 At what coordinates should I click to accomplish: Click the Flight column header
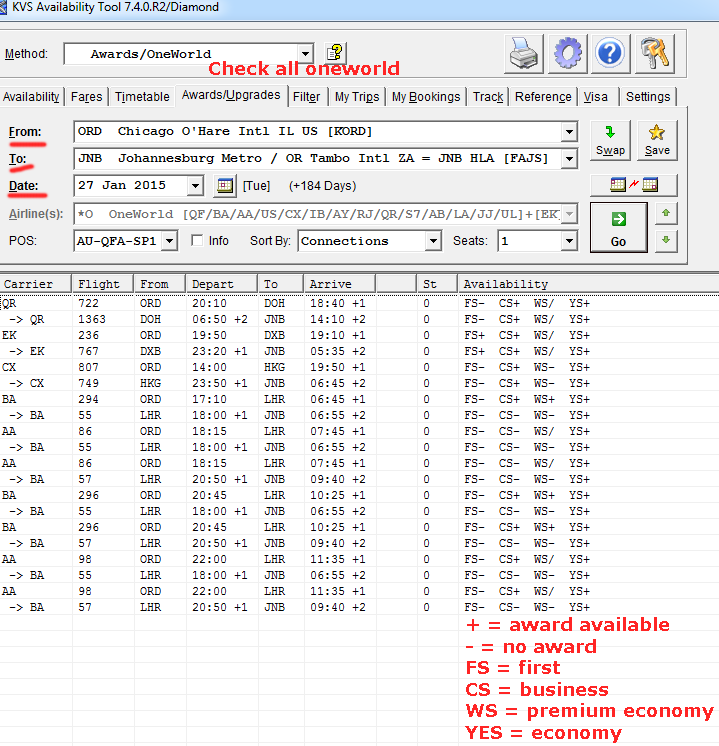[x=103, y=284]
